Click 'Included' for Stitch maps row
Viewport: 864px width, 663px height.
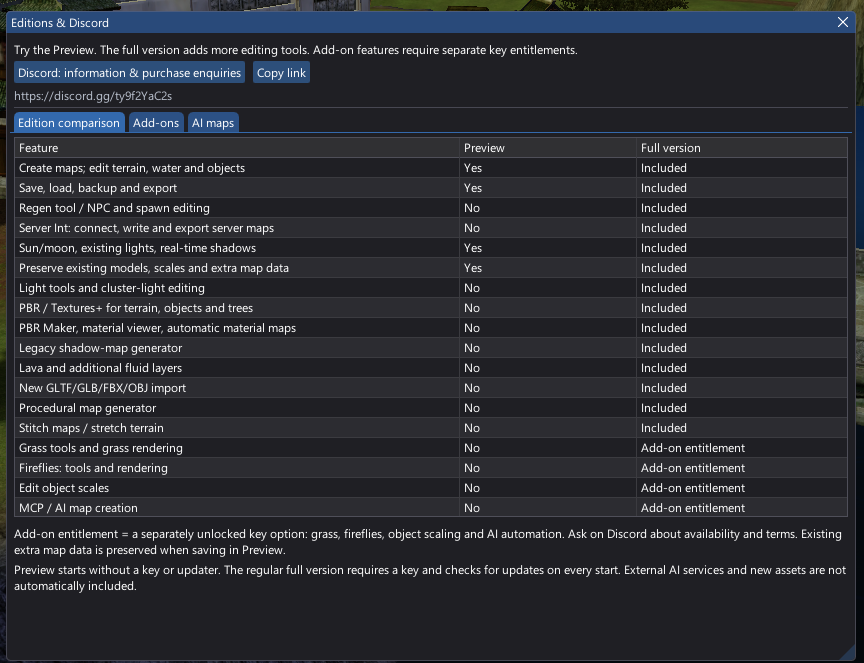(742, 428)
